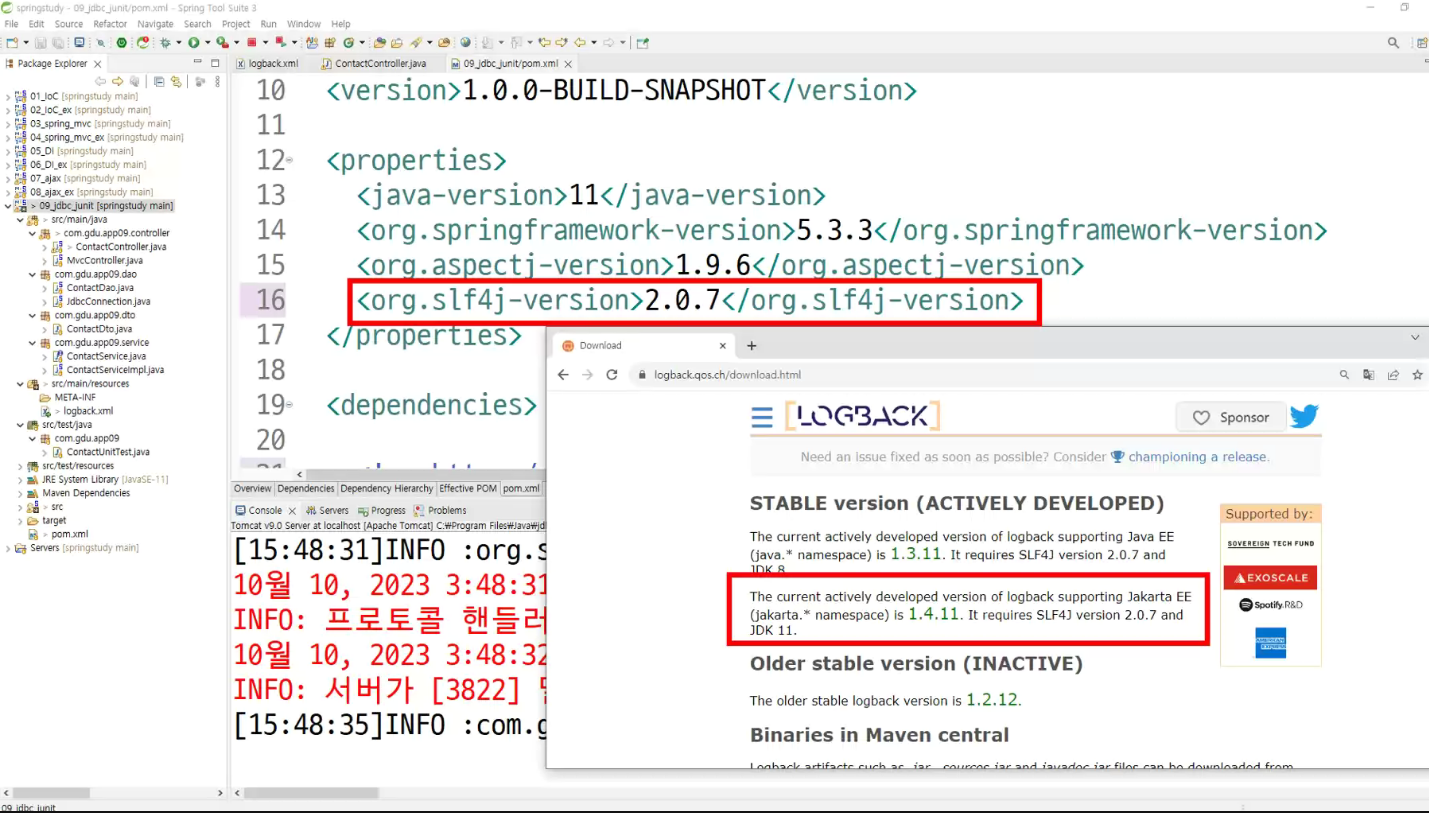Click Package Explorer view menu dots icon
Image resolution: width=1429 pixels, height=813 pixels.
coord(217,82)
